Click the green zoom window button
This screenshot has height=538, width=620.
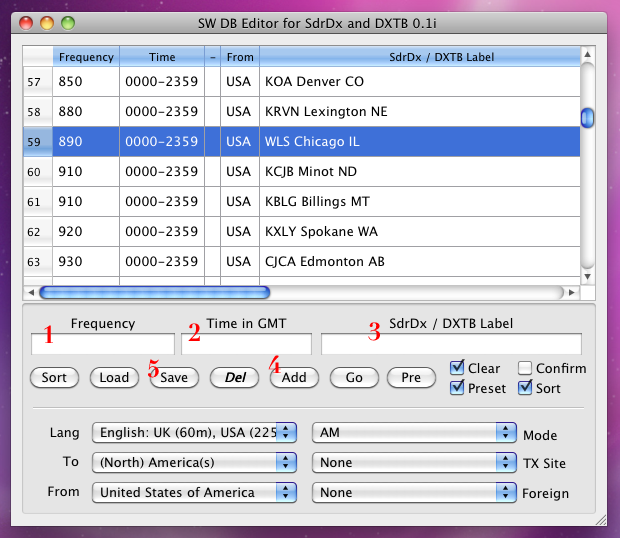[68, 23]
